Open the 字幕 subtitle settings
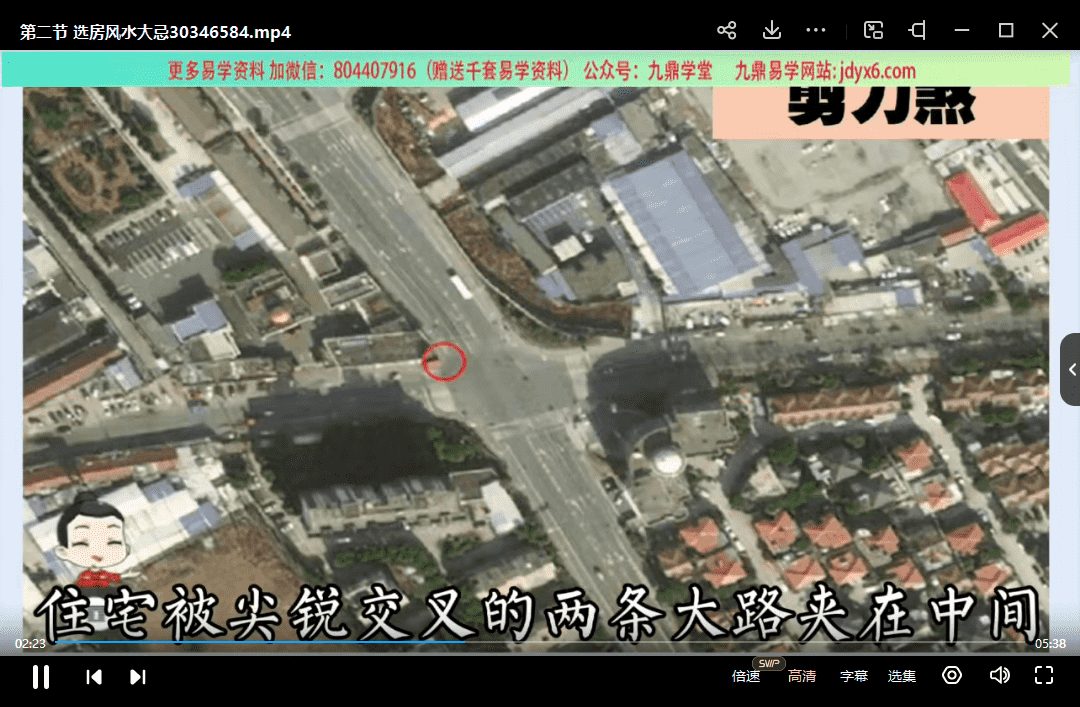1080x707 pixels. (853, 676)
